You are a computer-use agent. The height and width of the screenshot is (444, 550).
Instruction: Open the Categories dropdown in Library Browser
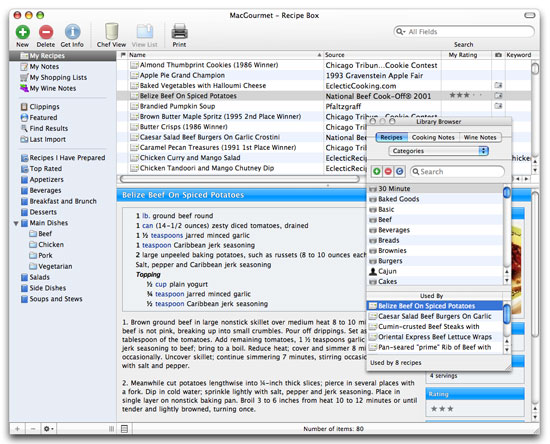[x=438, y=151]
